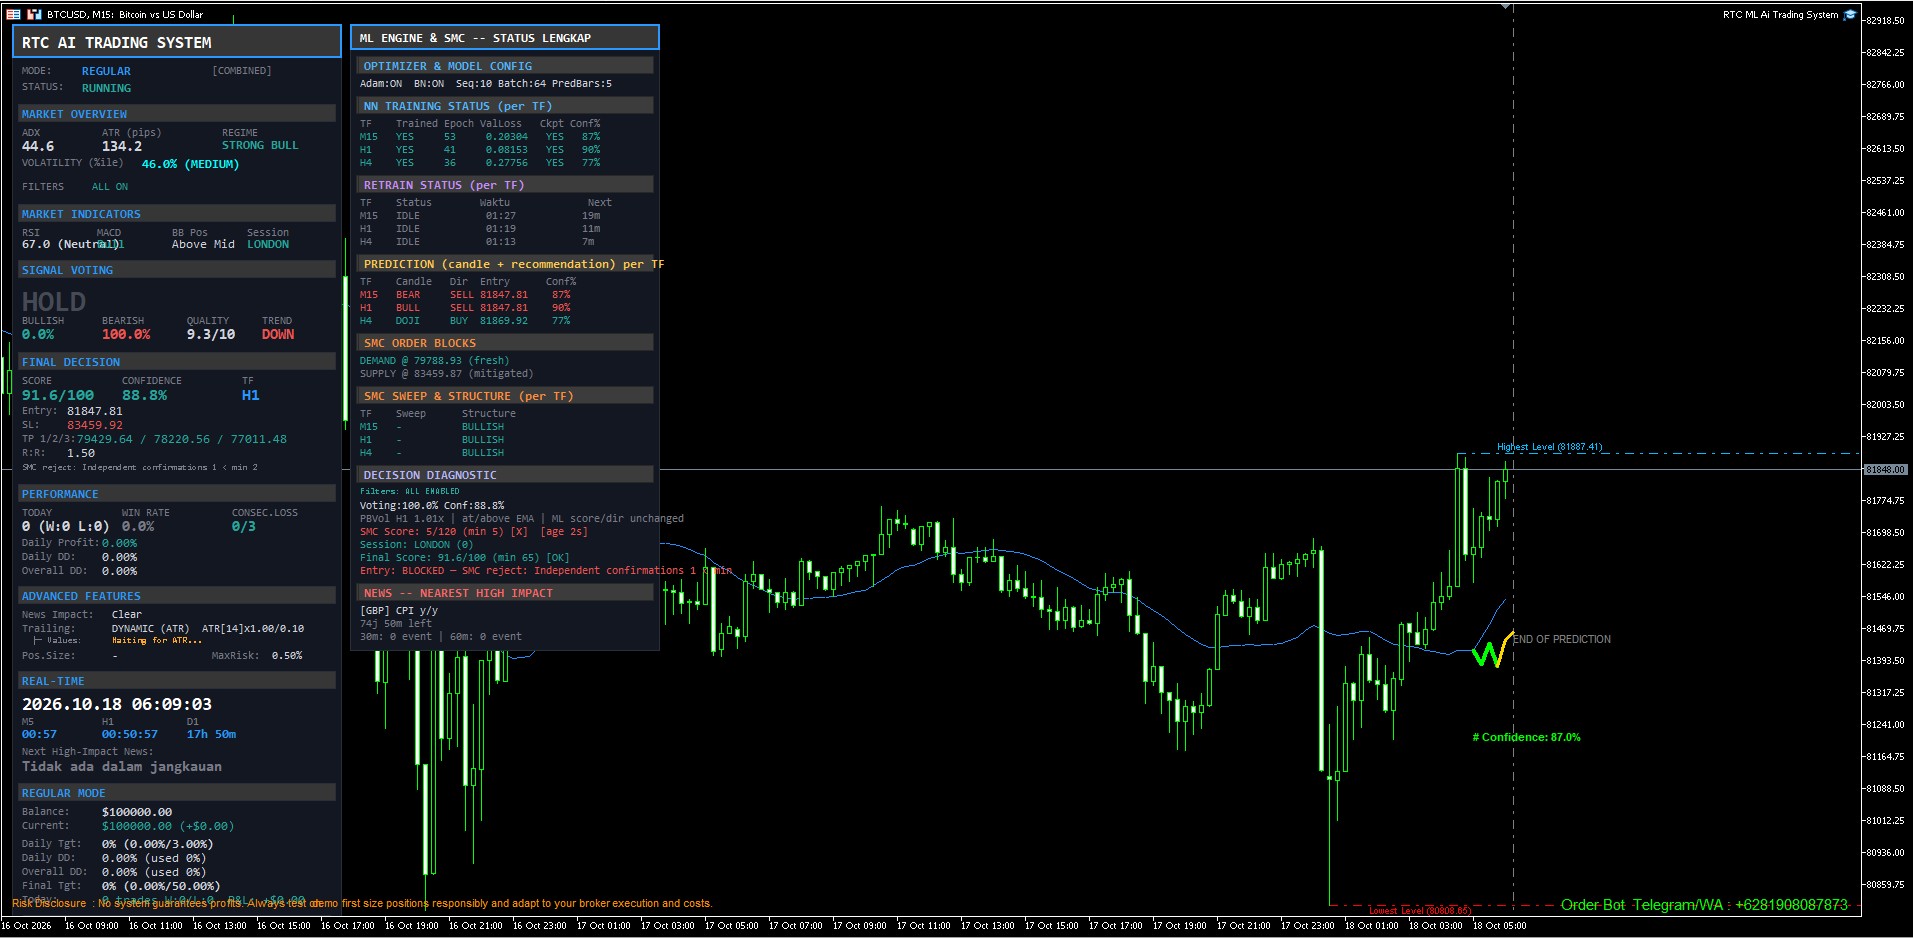Click the 18 Oct 05:00 time axis label

(1499, 926)
